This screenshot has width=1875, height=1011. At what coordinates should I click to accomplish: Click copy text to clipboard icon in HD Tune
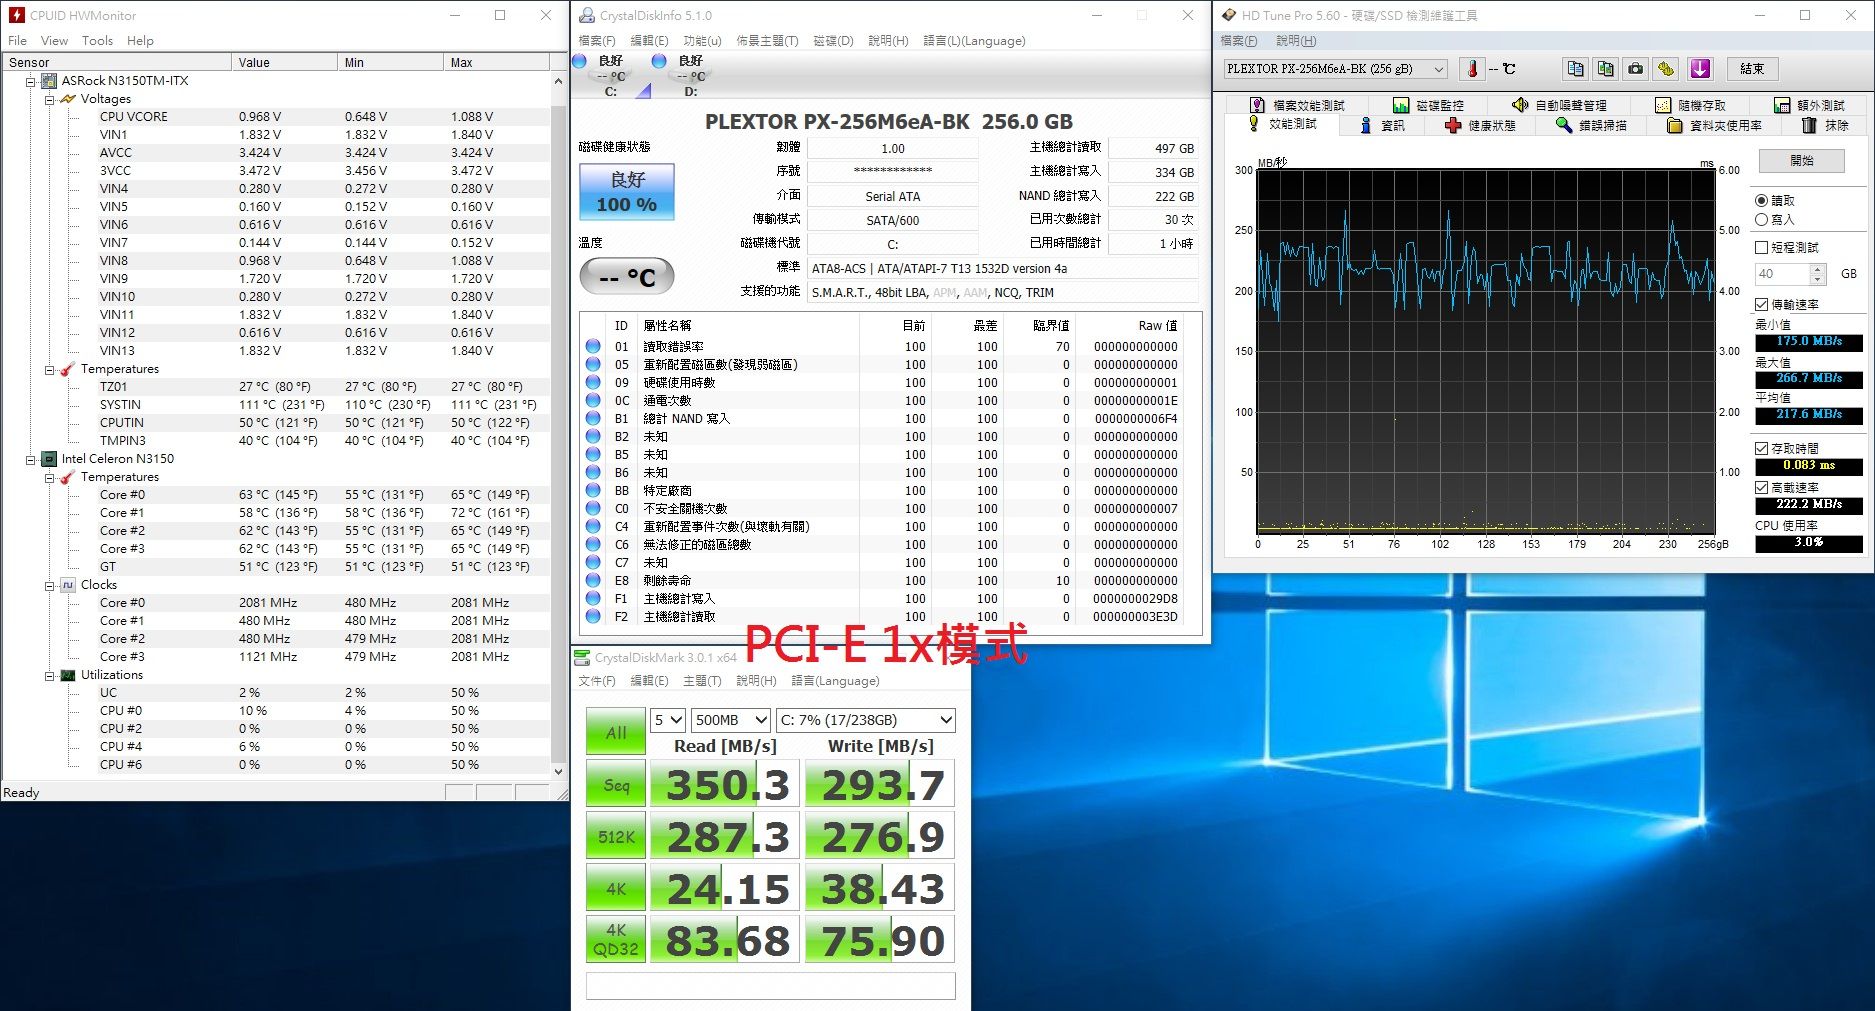1575,69
